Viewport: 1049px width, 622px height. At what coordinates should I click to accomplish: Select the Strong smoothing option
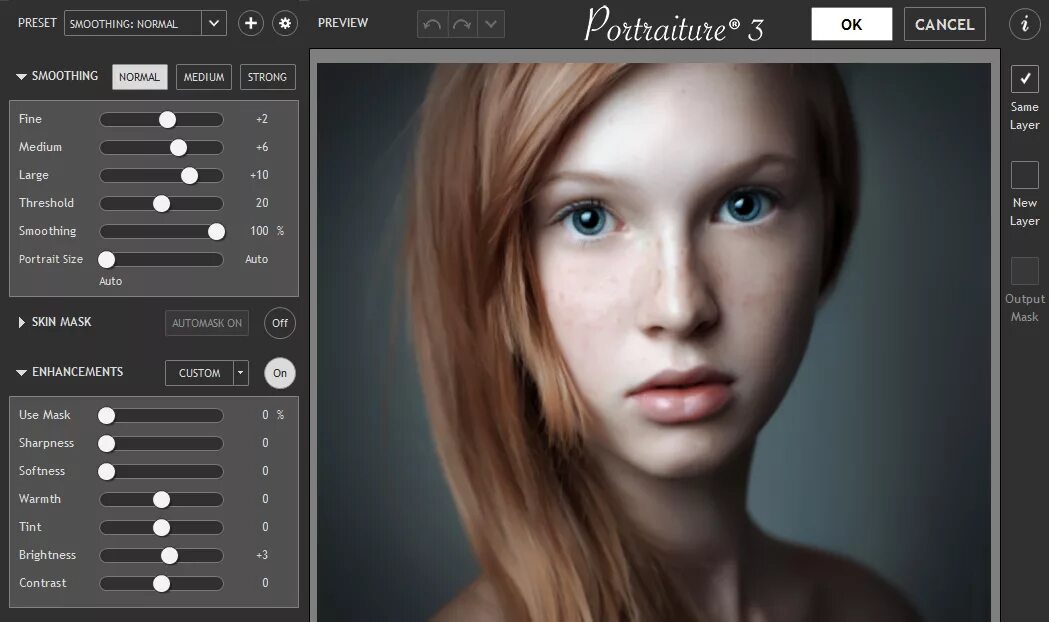tap(268, 77)
